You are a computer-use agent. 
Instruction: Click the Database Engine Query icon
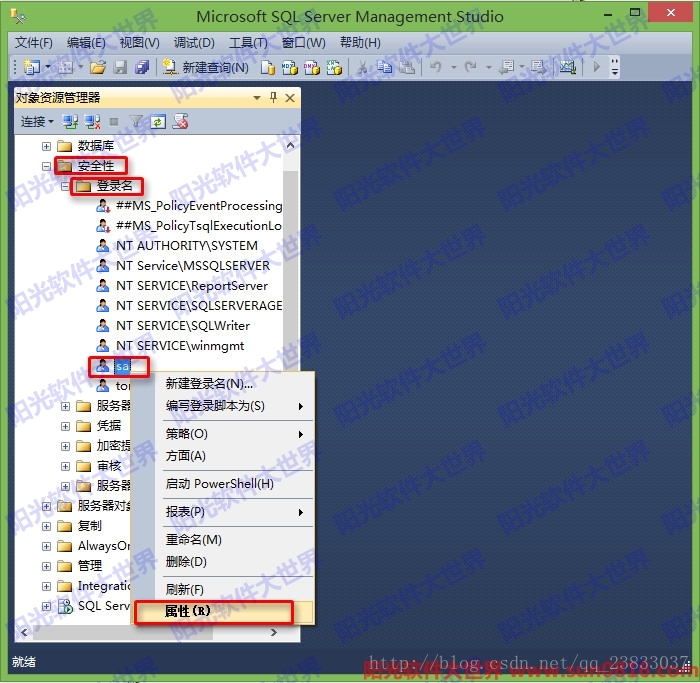tap(268, 67)
